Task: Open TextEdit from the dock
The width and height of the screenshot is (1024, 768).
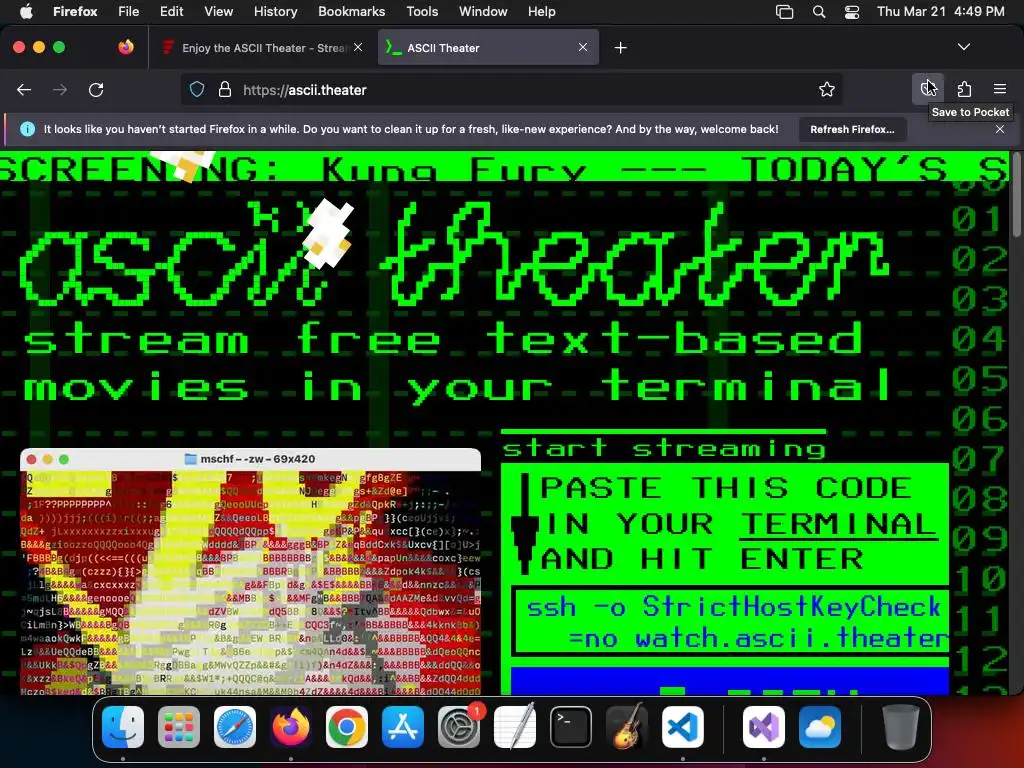Action: coord(515,727)
